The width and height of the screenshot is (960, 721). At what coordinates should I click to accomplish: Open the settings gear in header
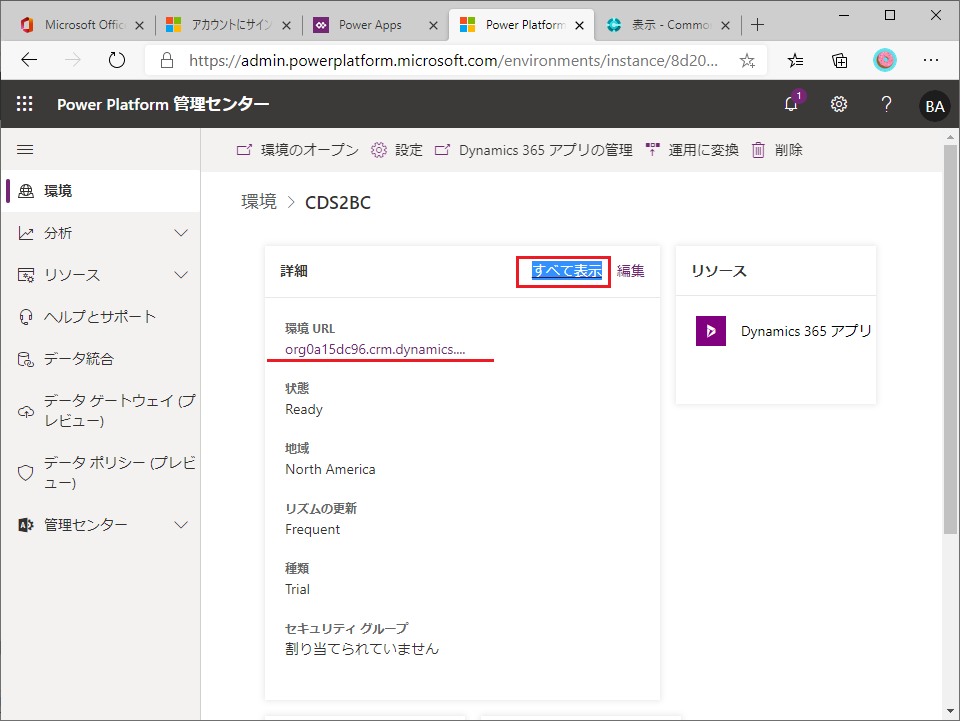[839, 104]
